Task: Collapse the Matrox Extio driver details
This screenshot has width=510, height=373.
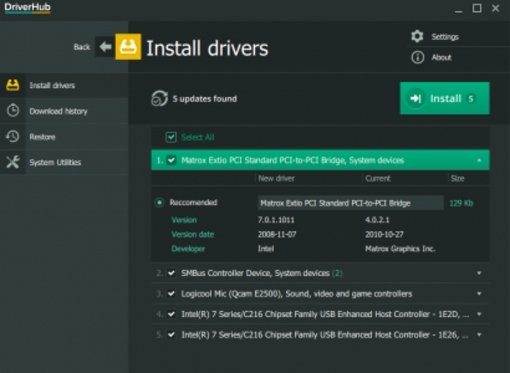Action: pos(479,160)
